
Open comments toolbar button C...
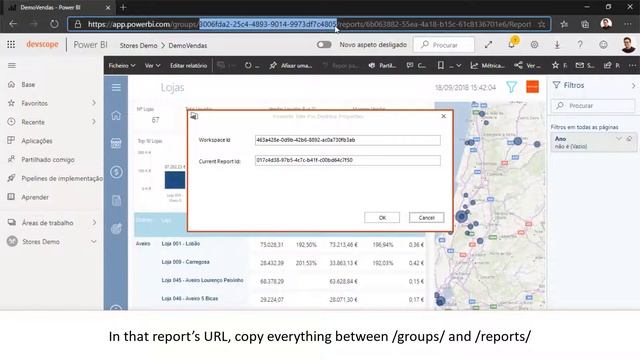(416, 65)
